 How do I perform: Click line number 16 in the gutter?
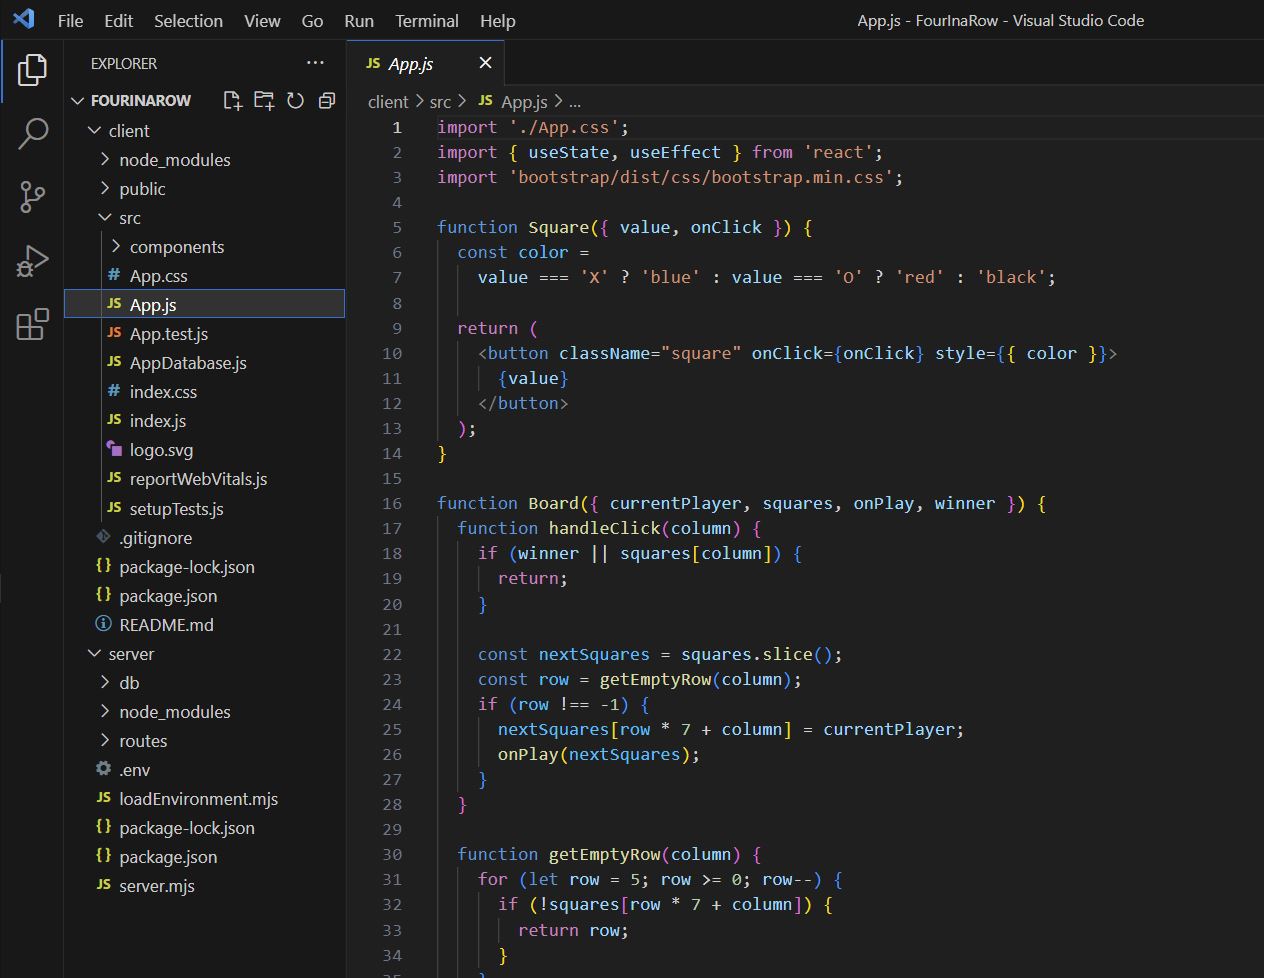[392, 504]
